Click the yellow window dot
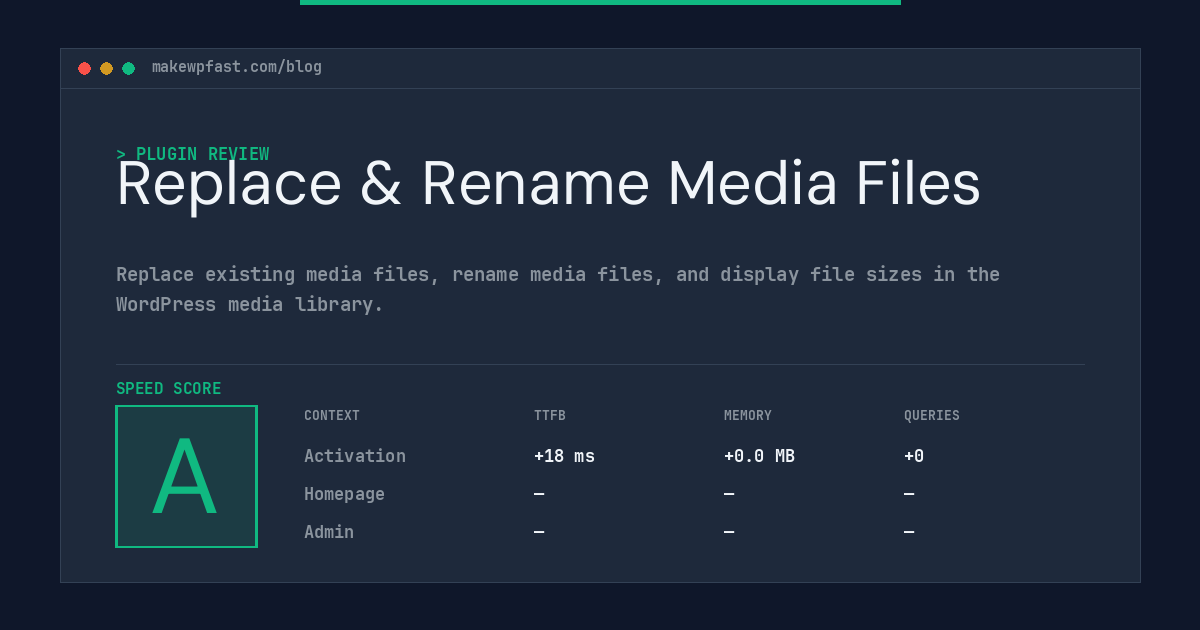This screenshot has height=630, width=1200. click(x=106, y=68)
